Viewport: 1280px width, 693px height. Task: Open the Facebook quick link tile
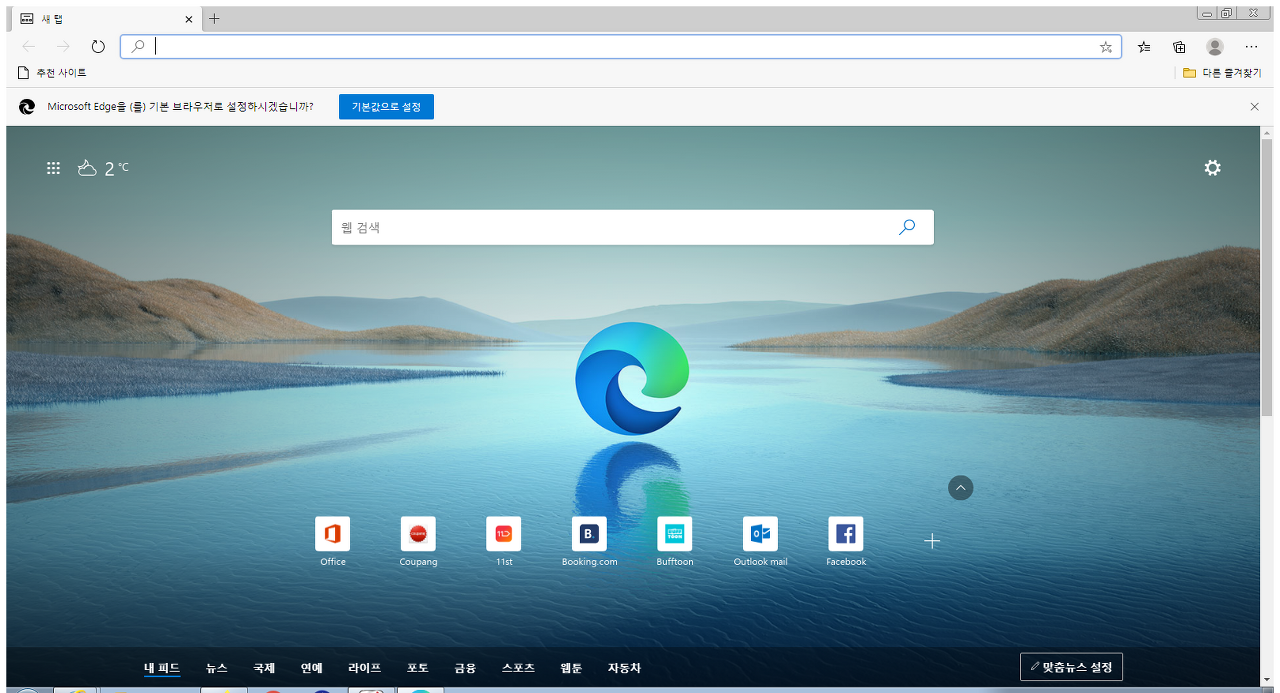846,542
